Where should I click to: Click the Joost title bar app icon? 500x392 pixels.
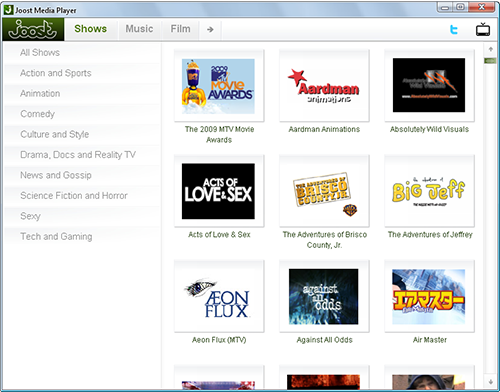click(8, 10)
